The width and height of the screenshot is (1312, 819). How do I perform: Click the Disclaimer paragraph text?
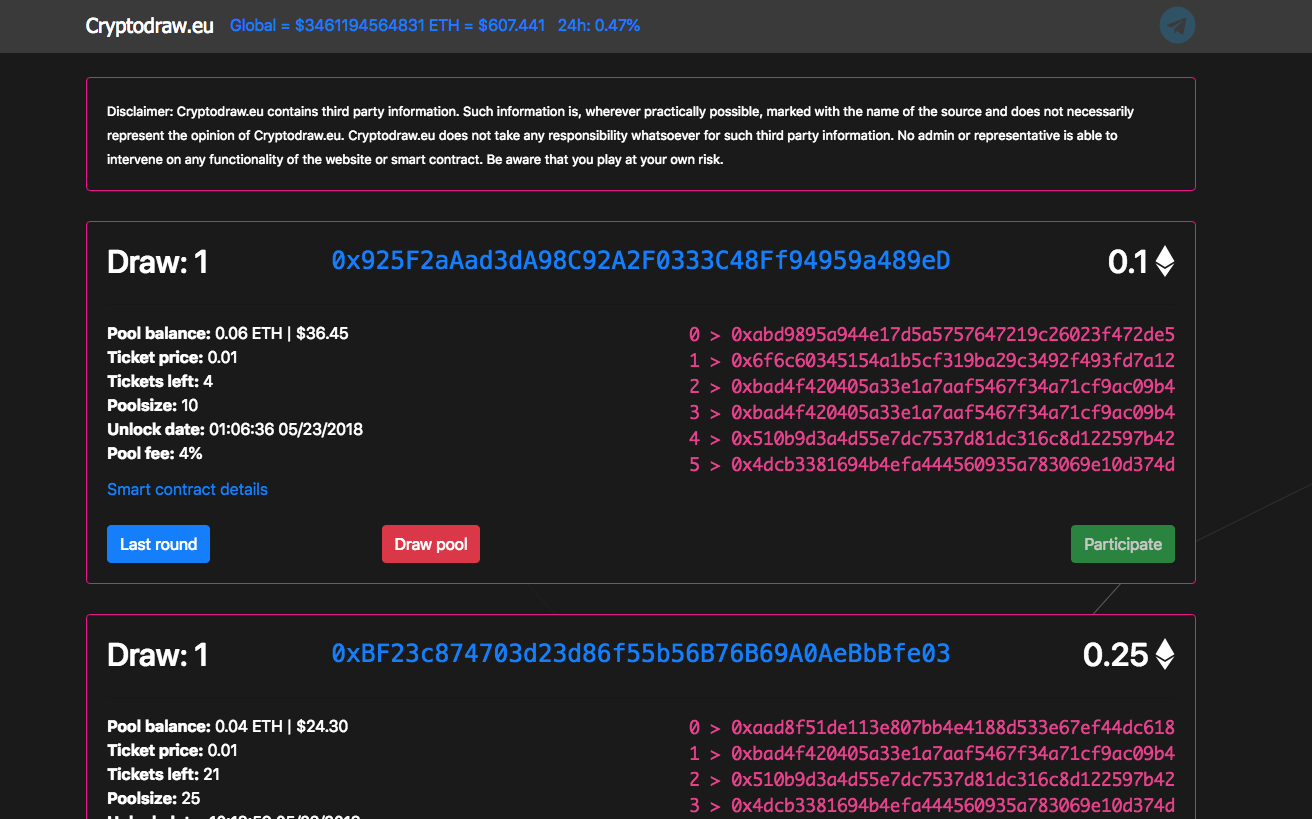pos(620,135)
